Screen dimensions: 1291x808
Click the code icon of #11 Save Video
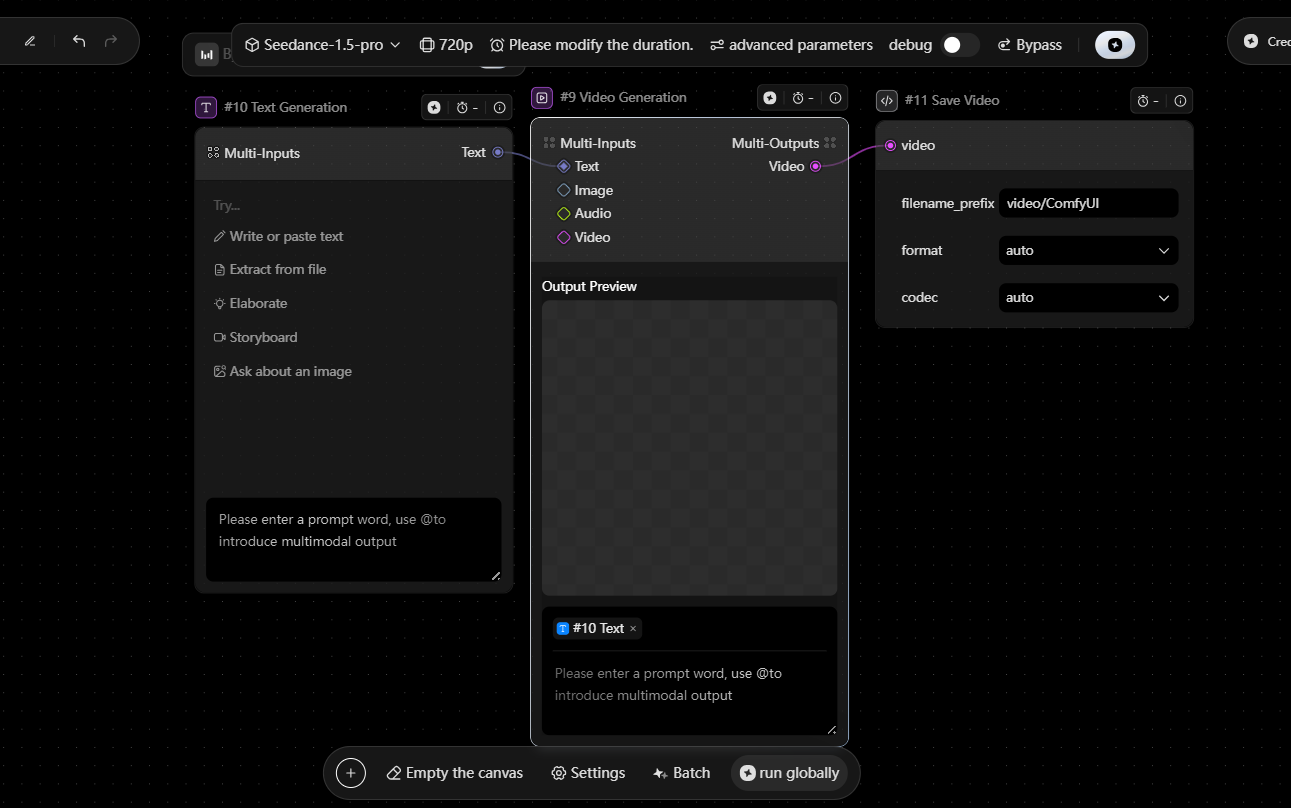886,100
